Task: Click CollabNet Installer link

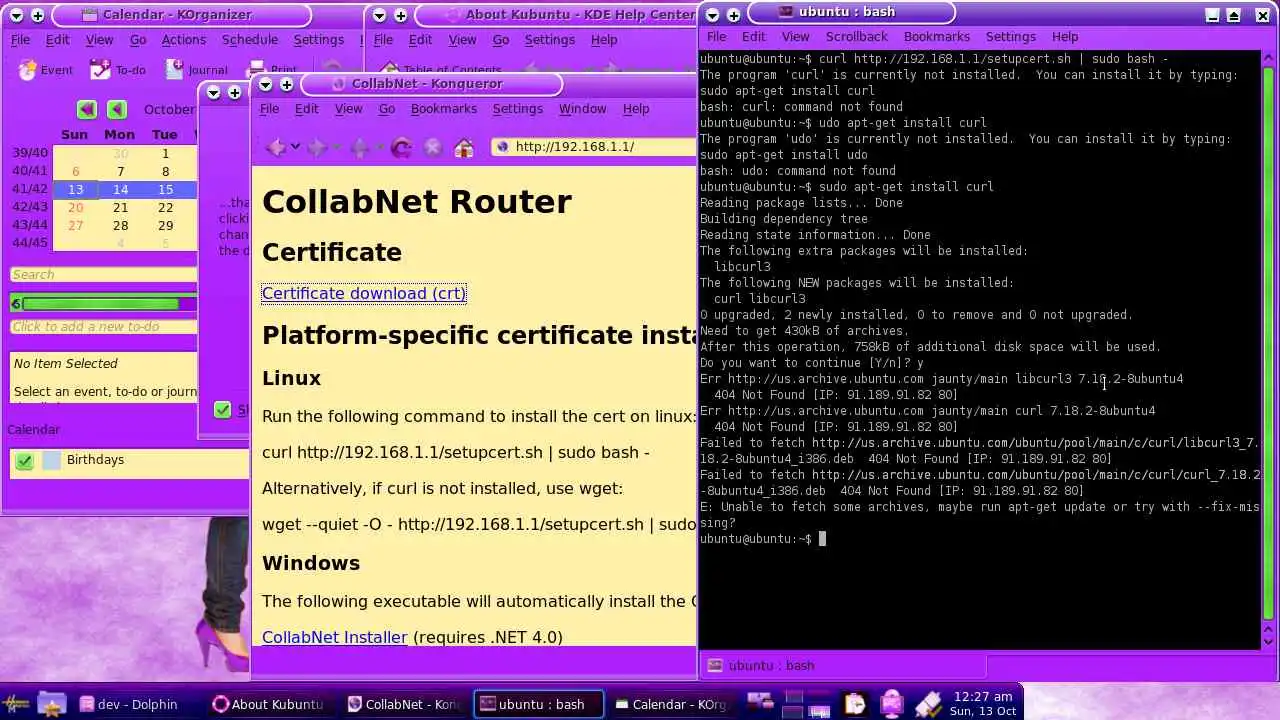Action: [335, 637]
